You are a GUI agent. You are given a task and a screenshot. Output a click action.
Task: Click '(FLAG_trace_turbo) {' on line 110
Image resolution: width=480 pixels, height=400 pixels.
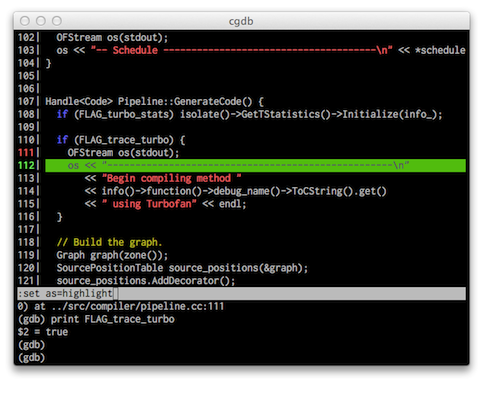[129, 140]
